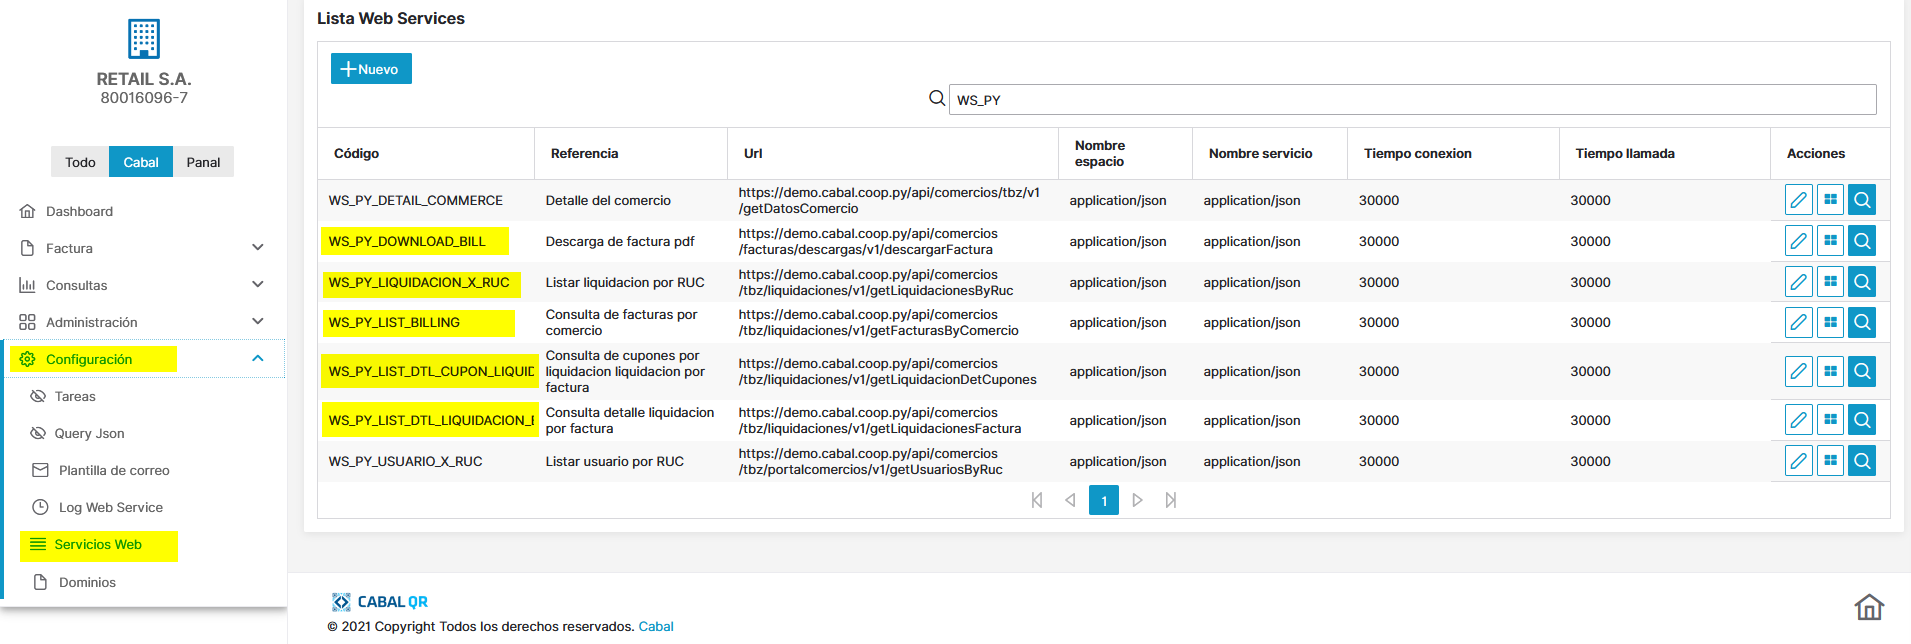Go to the last page of results
This screenshot has width=1911, height=644.
point(1170,500)
